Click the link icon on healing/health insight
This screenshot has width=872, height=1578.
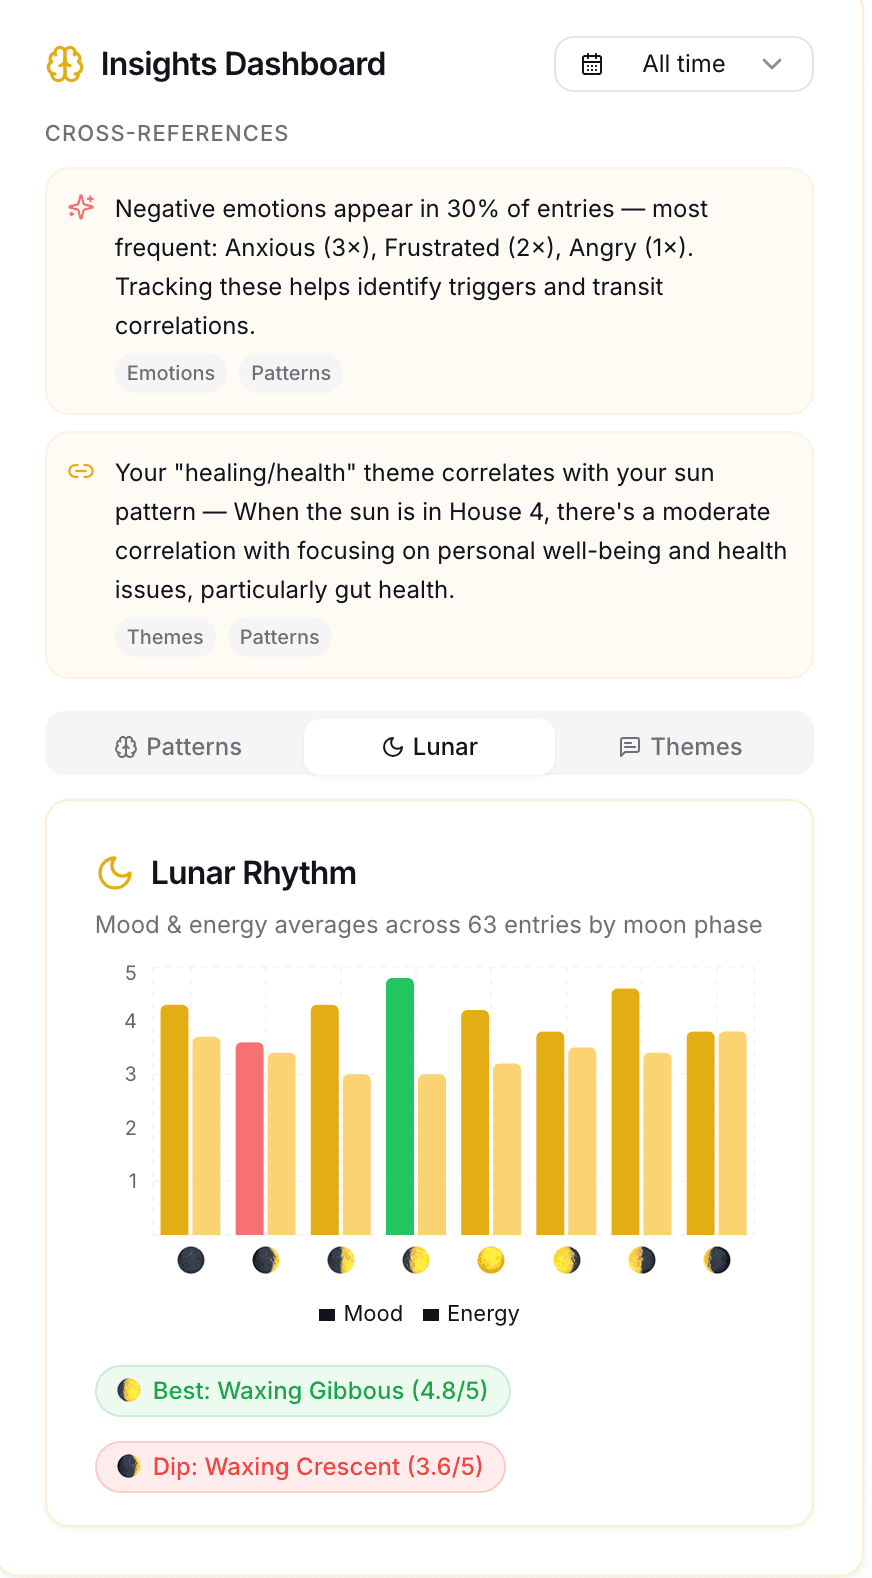tap(81, 471)
